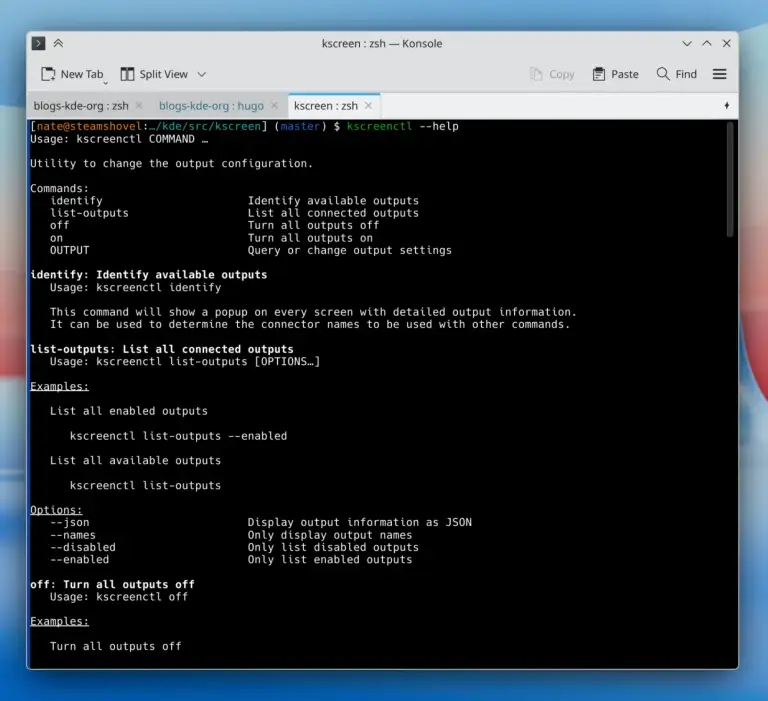The width and height of the screenshot is (768, 701).
Task: Expand the New Tab profile dropdown arrow
Action: tap(105, 83)
